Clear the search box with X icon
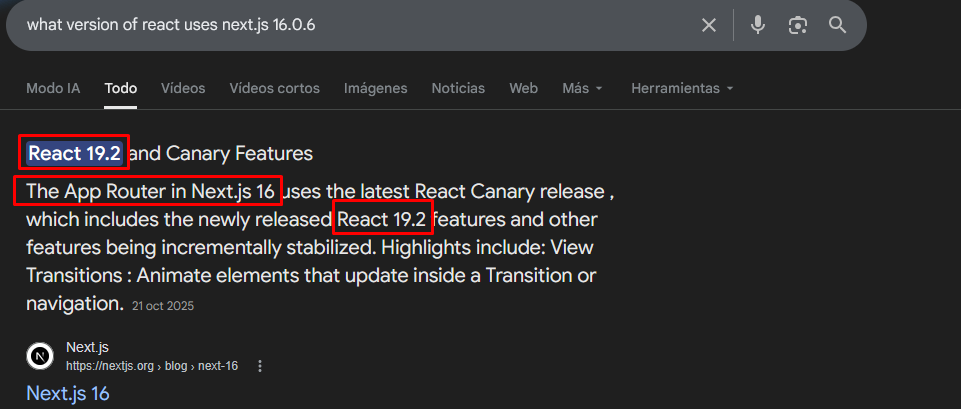Viewport: 961px width, 409px height. (709, 25)
